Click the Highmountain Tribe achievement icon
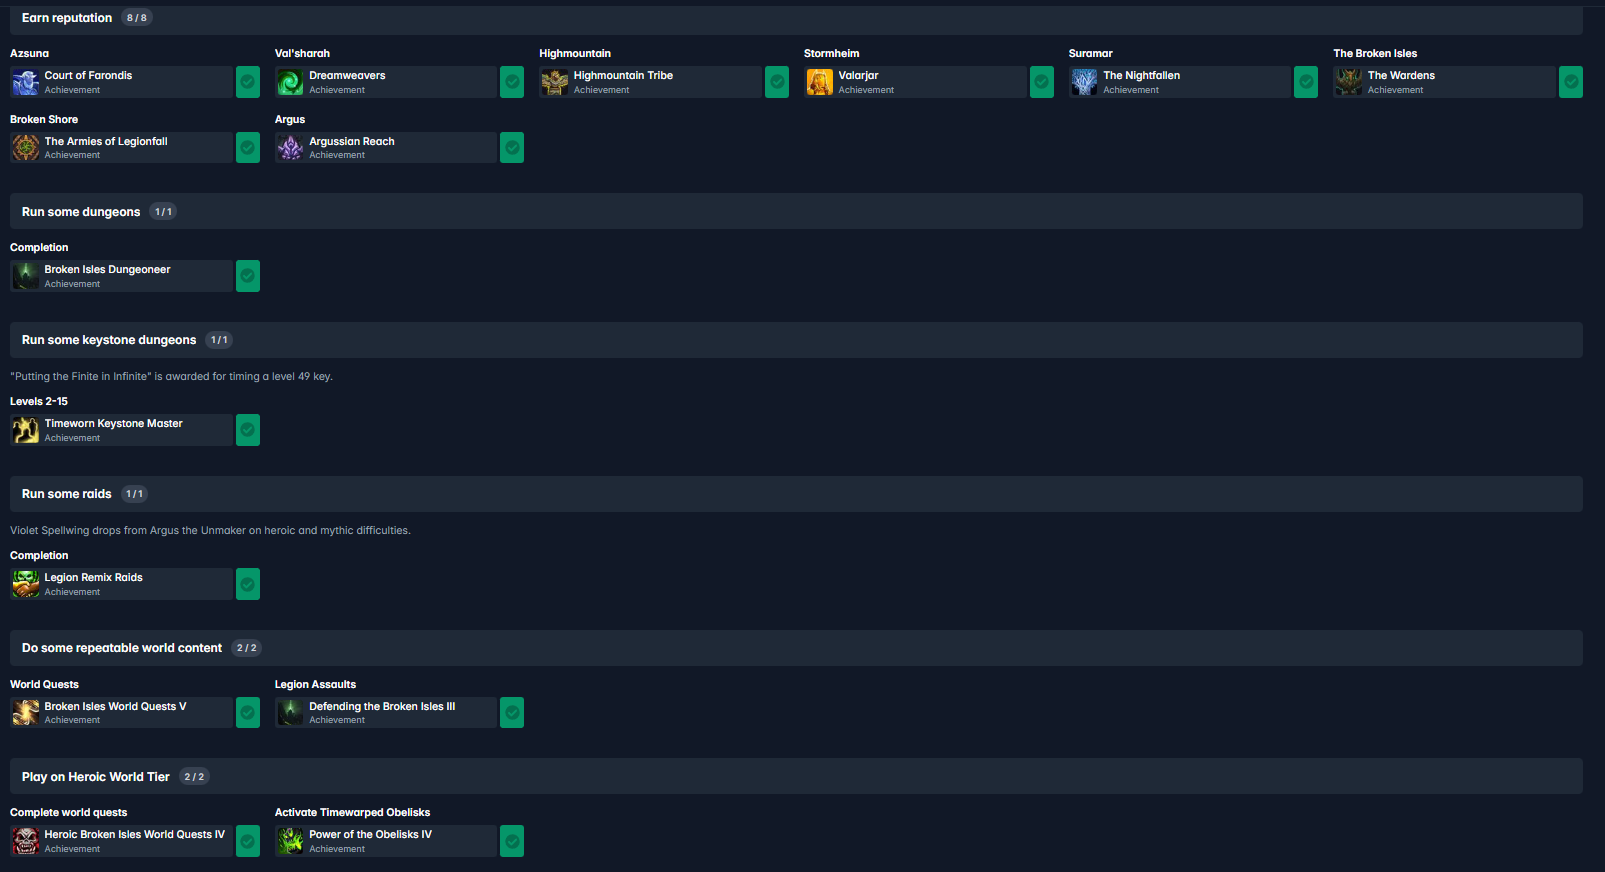 click(x=554, y=82)
